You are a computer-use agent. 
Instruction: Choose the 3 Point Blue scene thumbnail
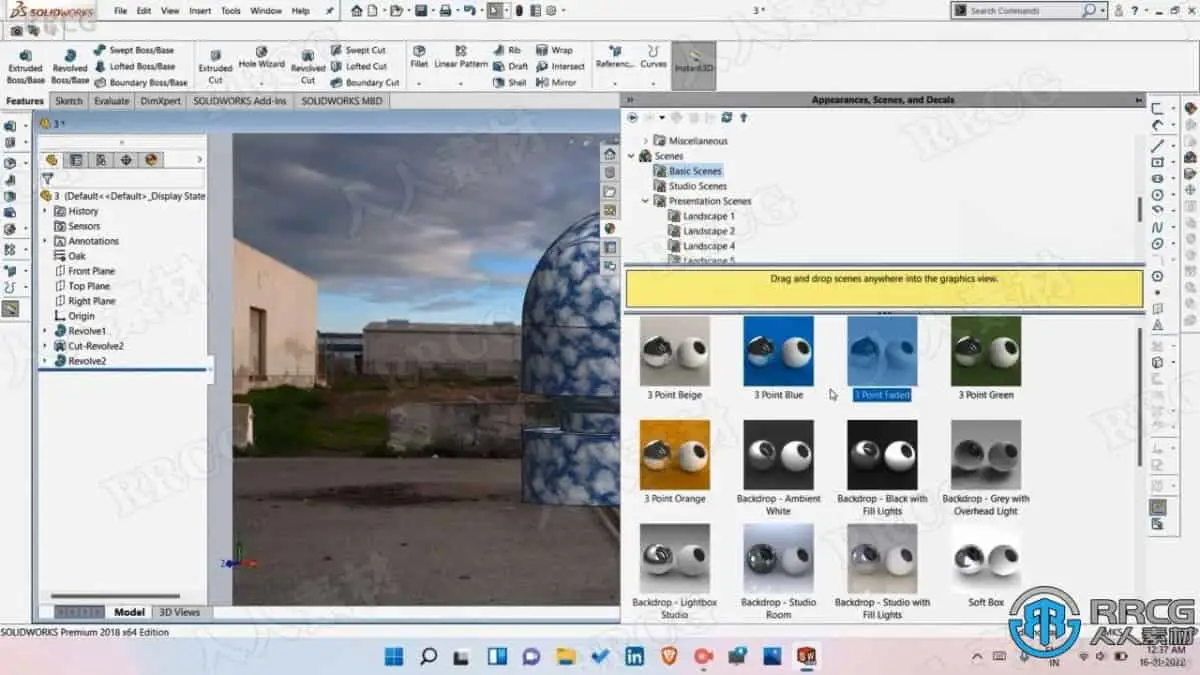pyautogui.click(x=778, y=351)
